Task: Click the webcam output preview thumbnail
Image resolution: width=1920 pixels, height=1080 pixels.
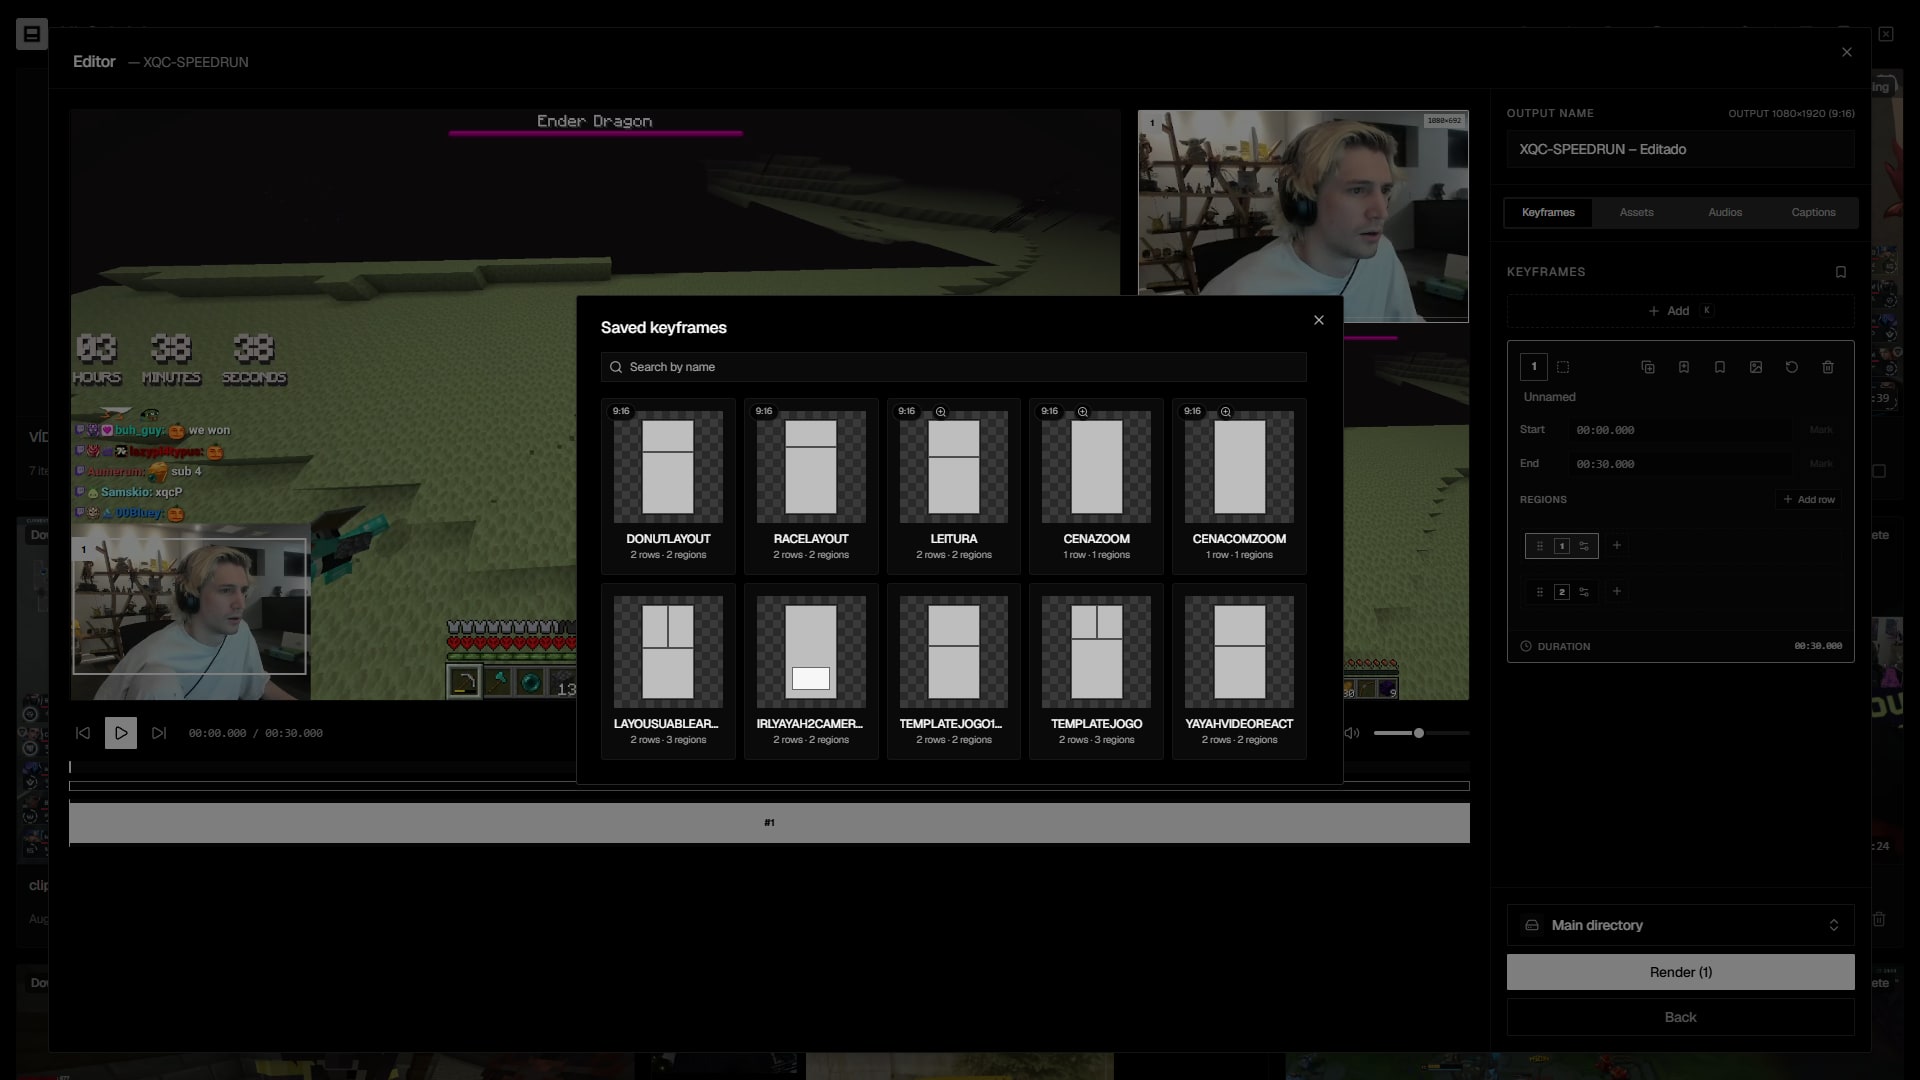Action: pos(1303,216)
